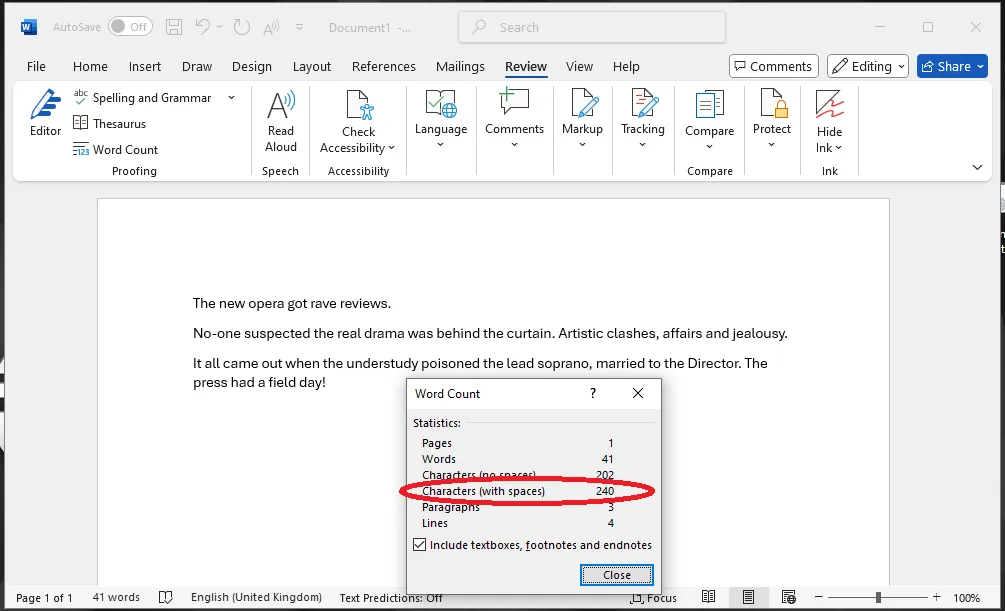The image size is (1005, 611).
Task: Click the 100% zoom level
Action: 967,598
